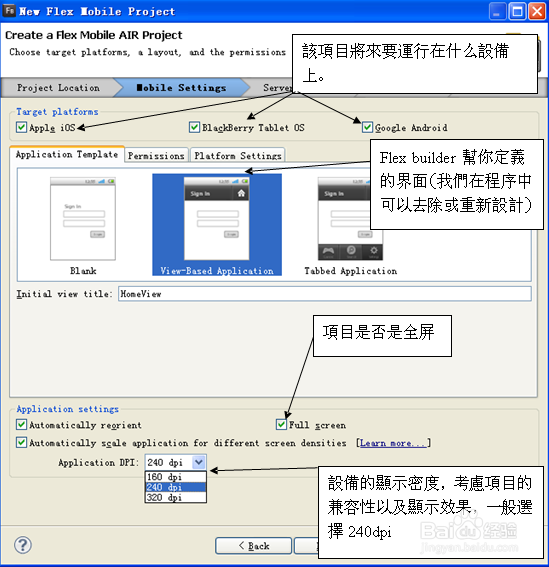549x567 pixels.
Task: Click the Initial view title field
Action: [x=324, y=294]
